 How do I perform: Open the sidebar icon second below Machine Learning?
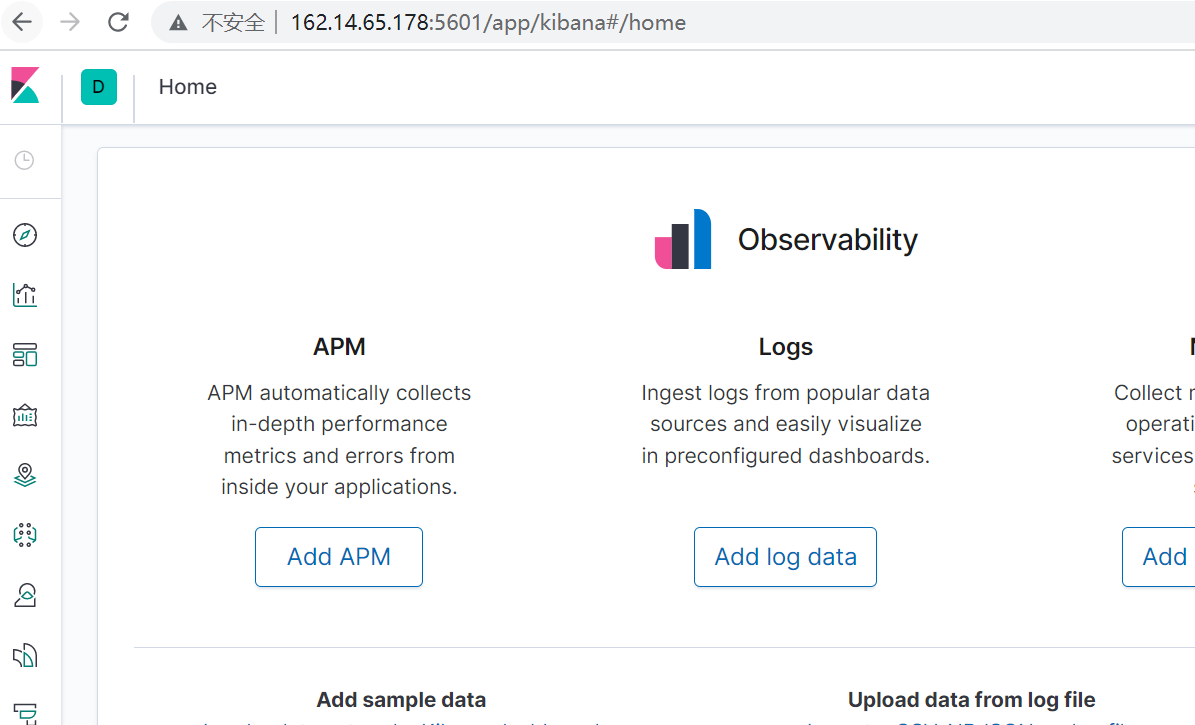point(25,656)
